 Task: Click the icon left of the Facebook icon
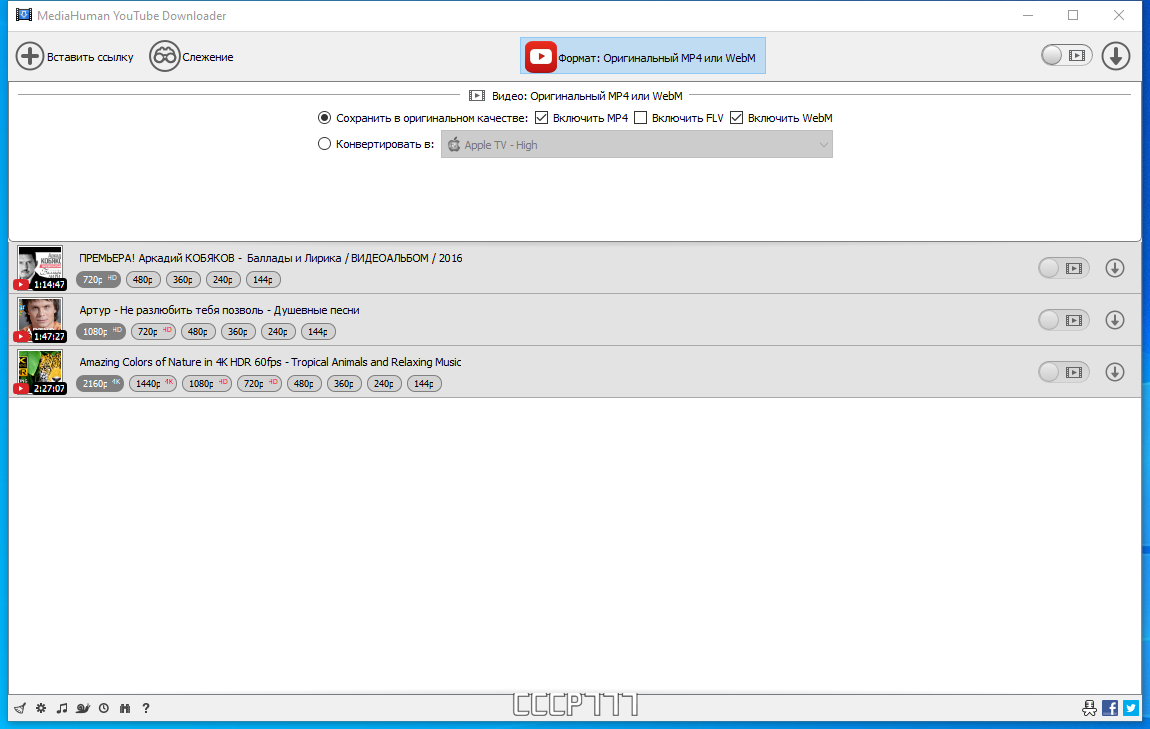click(1089, 708)
